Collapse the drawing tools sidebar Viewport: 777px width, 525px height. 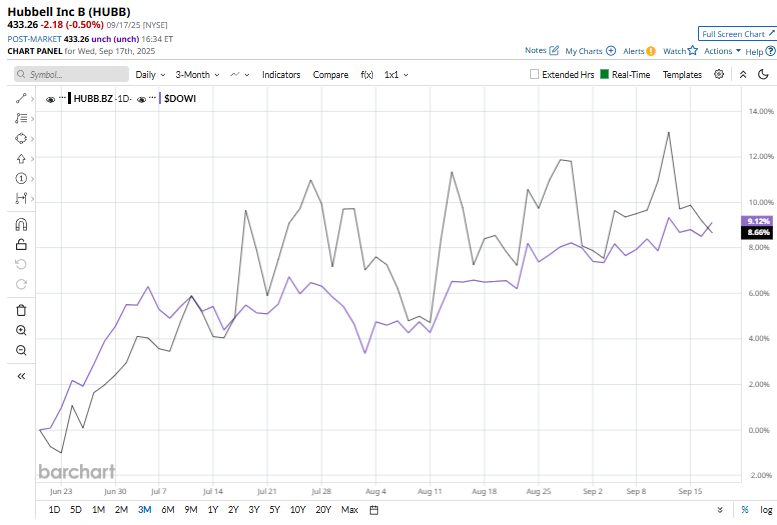21,376
